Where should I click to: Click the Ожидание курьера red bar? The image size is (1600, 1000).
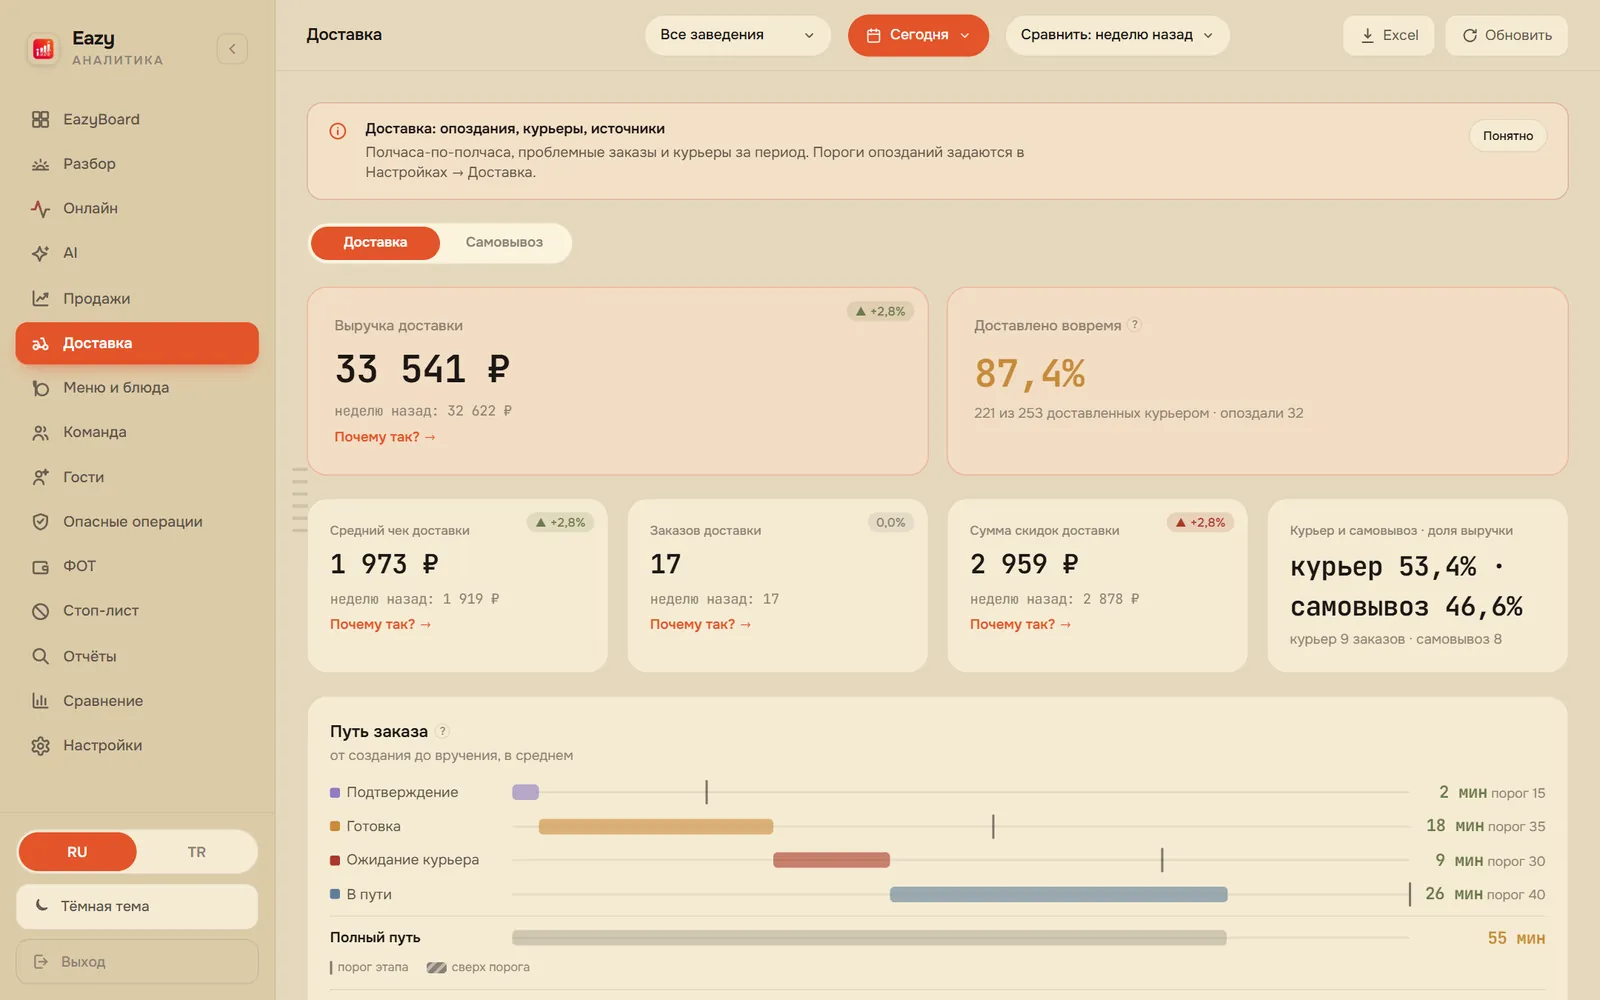[x=831, y=860]
